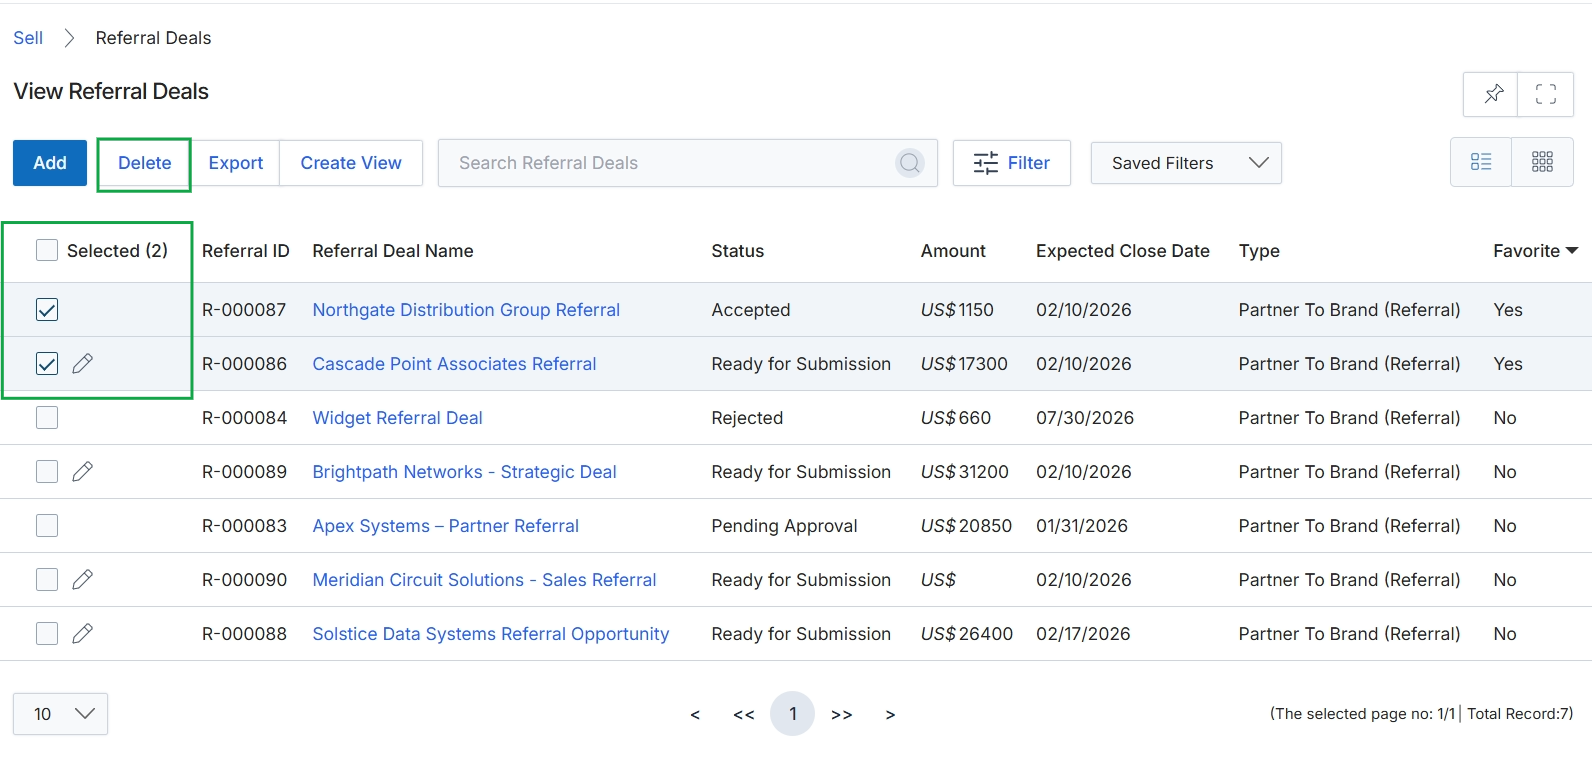Click the Add button
The image size is (1592, 757).
tap(50, 163)
